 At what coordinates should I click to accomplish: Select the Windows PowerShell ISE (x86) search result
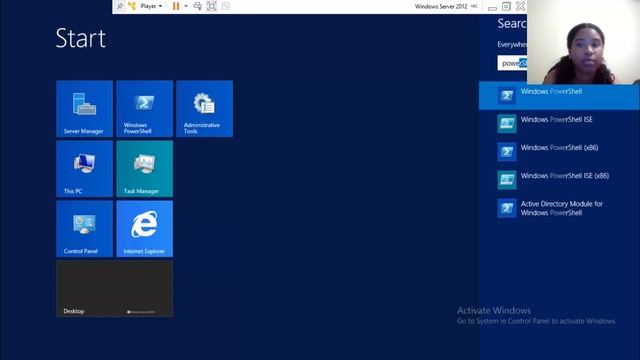(559, 180)
